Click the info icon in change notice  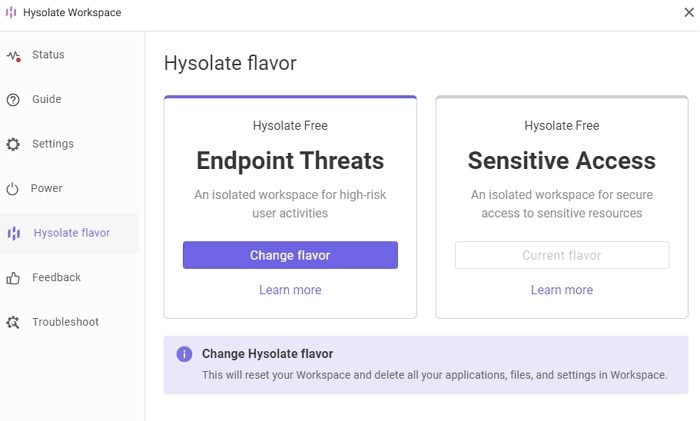click(x=184, y=354)
